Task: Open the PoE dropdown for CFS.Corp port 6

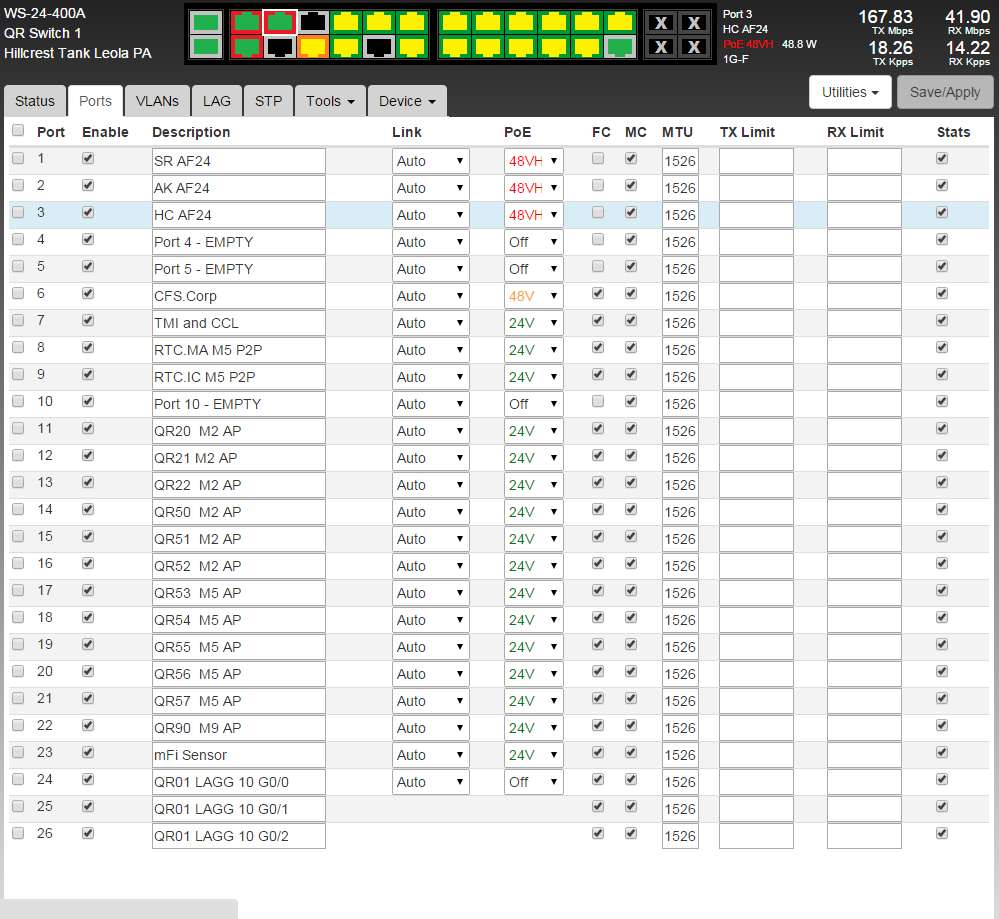Action: click(x=533, y=296)
